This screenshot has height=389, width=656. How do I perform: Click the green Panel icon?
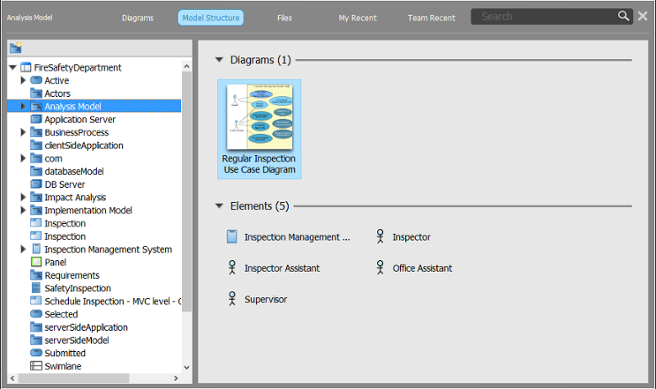[36, 262]
